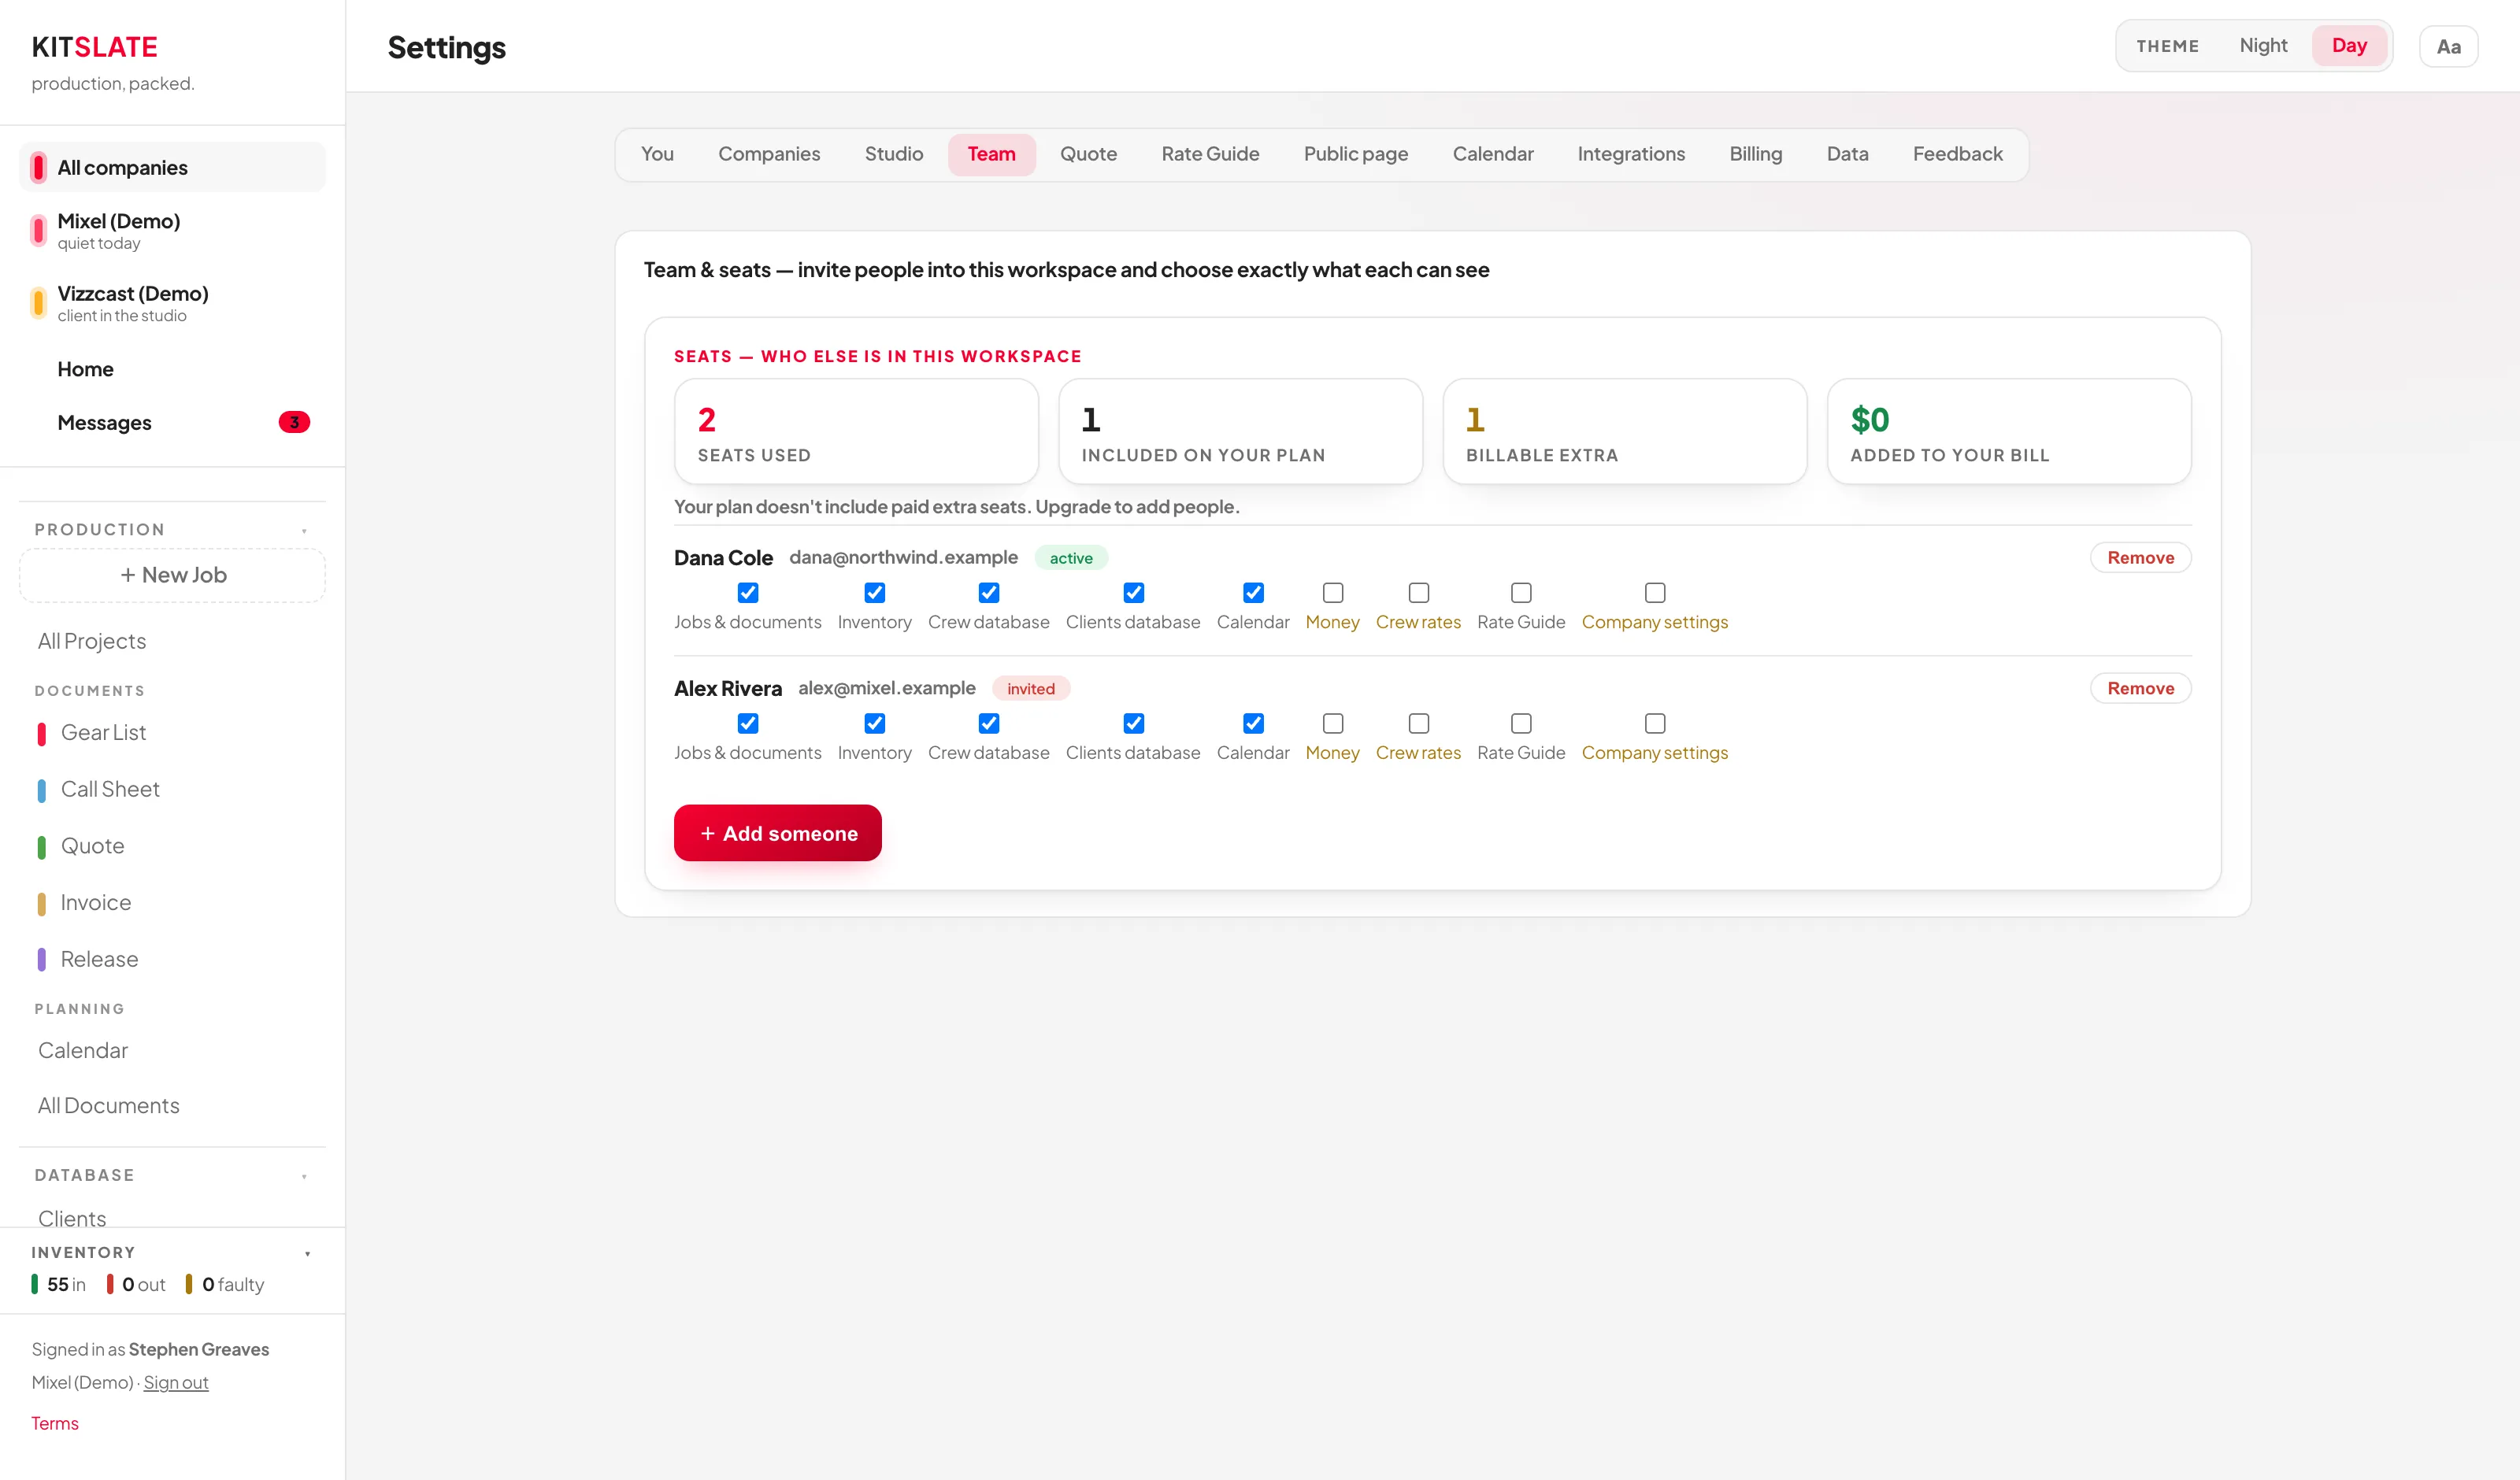Screen dimensions: 2520x1480
Task: Uncheck Alex Rivera's Calendar access
Action: [1253, 723]
